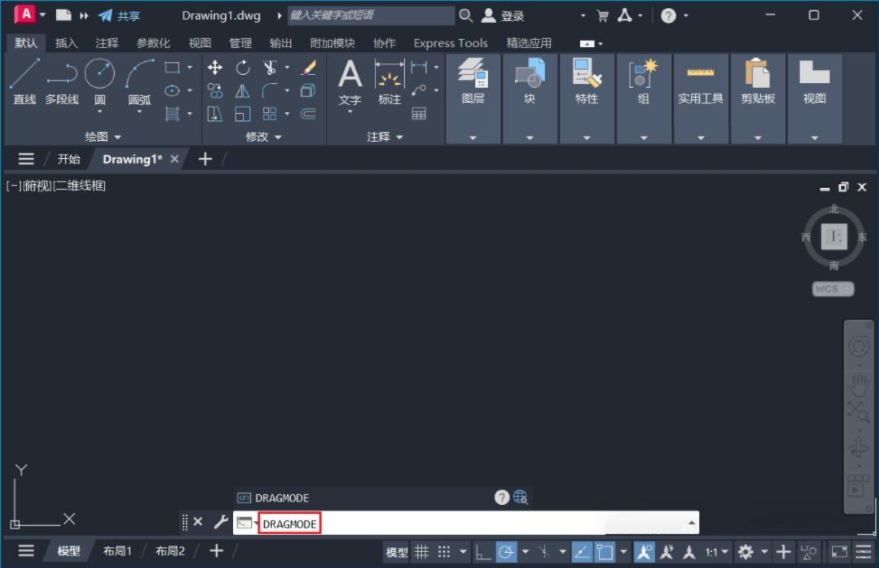Screen dimensions: 879x568
Task: Click the Share (共享) button
Action: pyautogui.click(x=119, y=16)
